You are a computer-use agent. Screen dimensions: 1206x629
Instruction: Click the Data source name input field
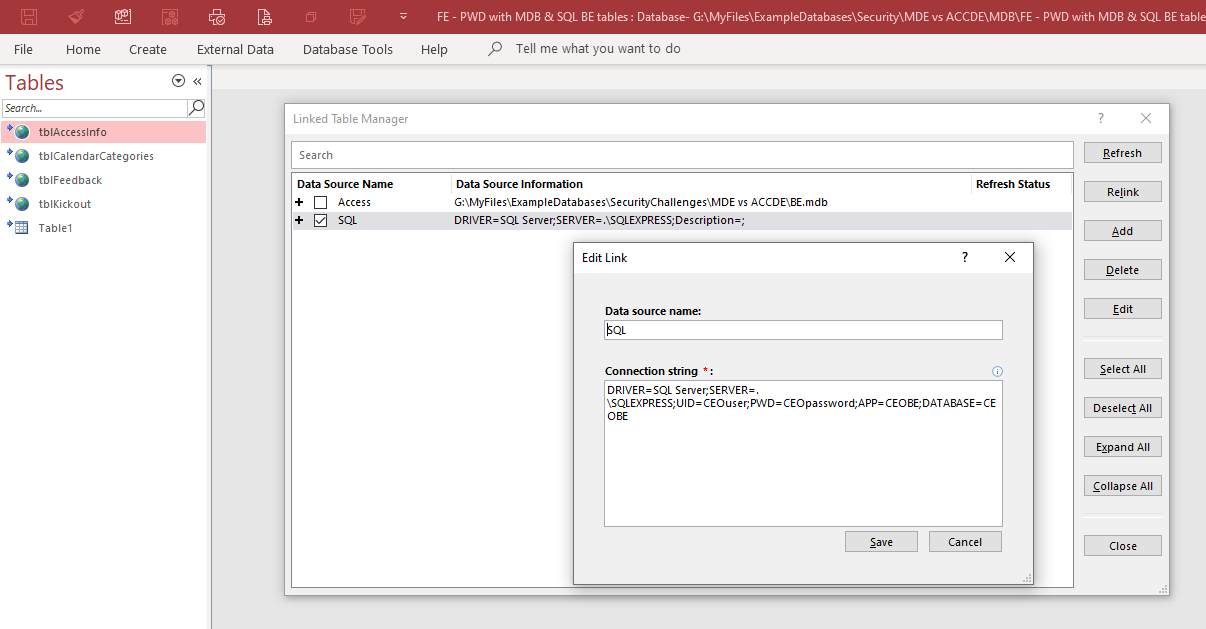click(x=803, y=330)
